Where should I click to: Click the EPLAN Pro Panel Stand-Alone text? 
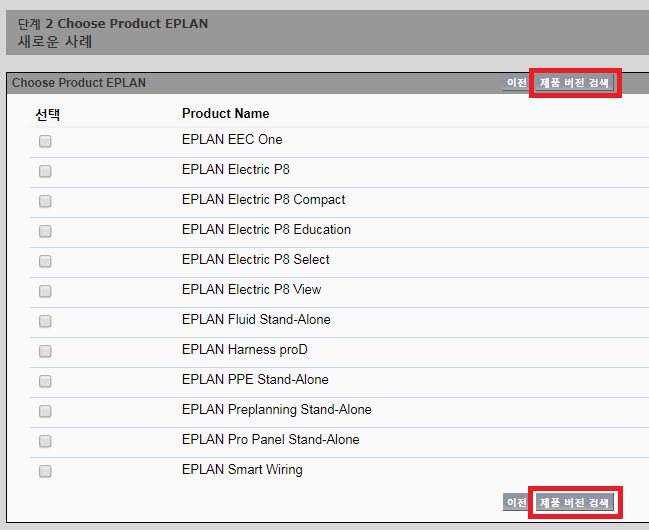pyautogui.click(x=271, y=439)
